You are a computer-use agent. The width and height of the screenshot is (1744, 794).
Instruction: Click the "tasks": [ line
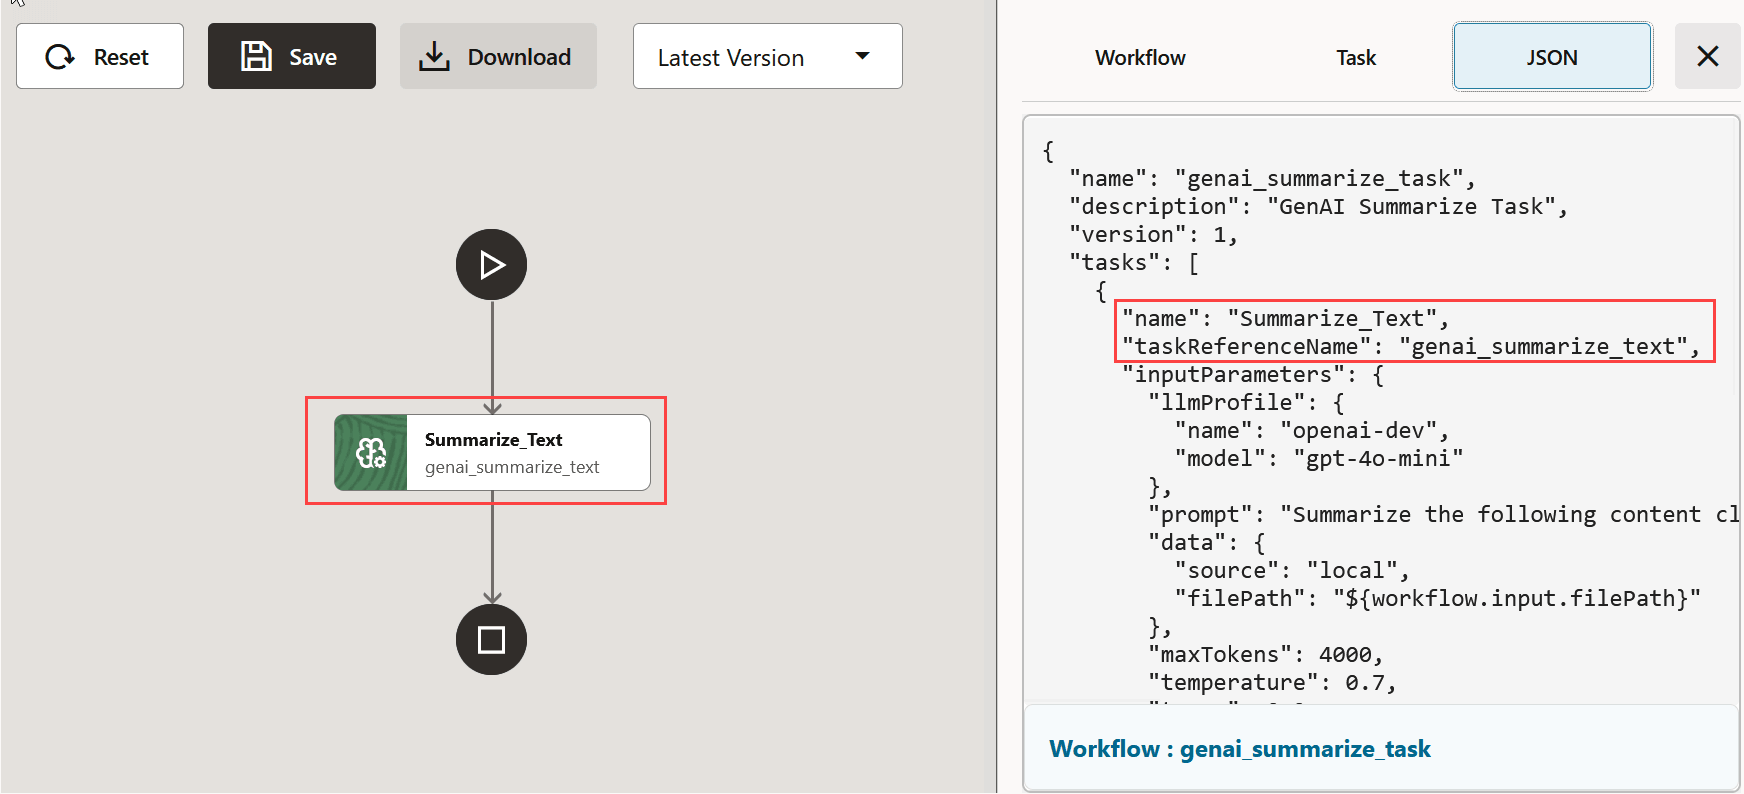click(x=1134, y=262)
